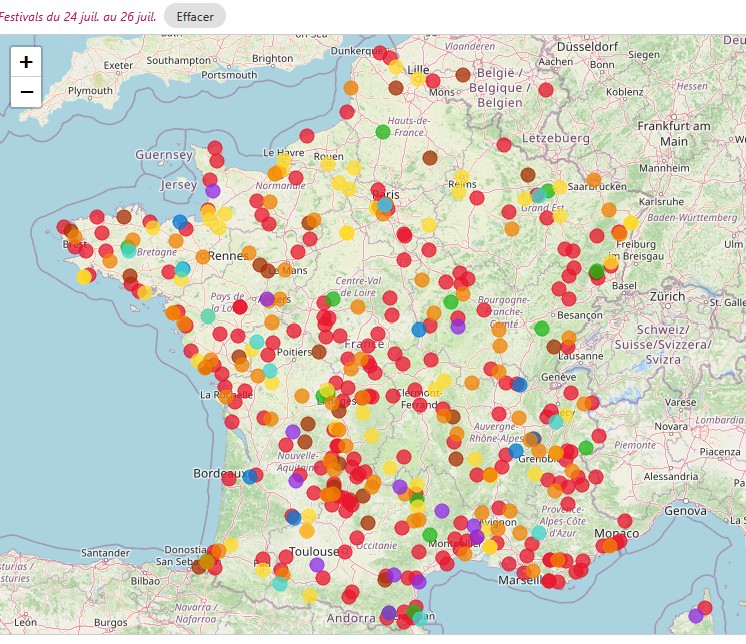Screen dimensions: 746x644
Task: Open teal marker below Pays de la Loire label
Action: click(x=208, y=316)
